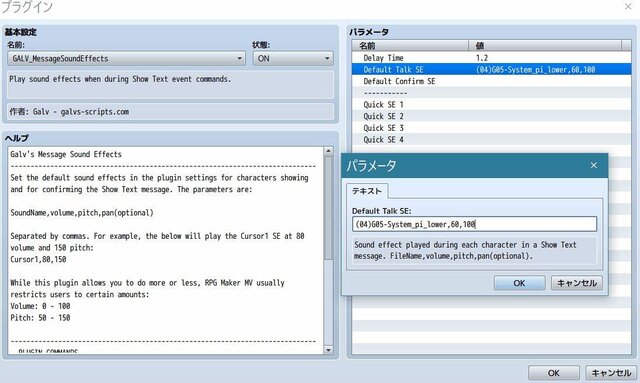Open the status ON dropdown

293,58
